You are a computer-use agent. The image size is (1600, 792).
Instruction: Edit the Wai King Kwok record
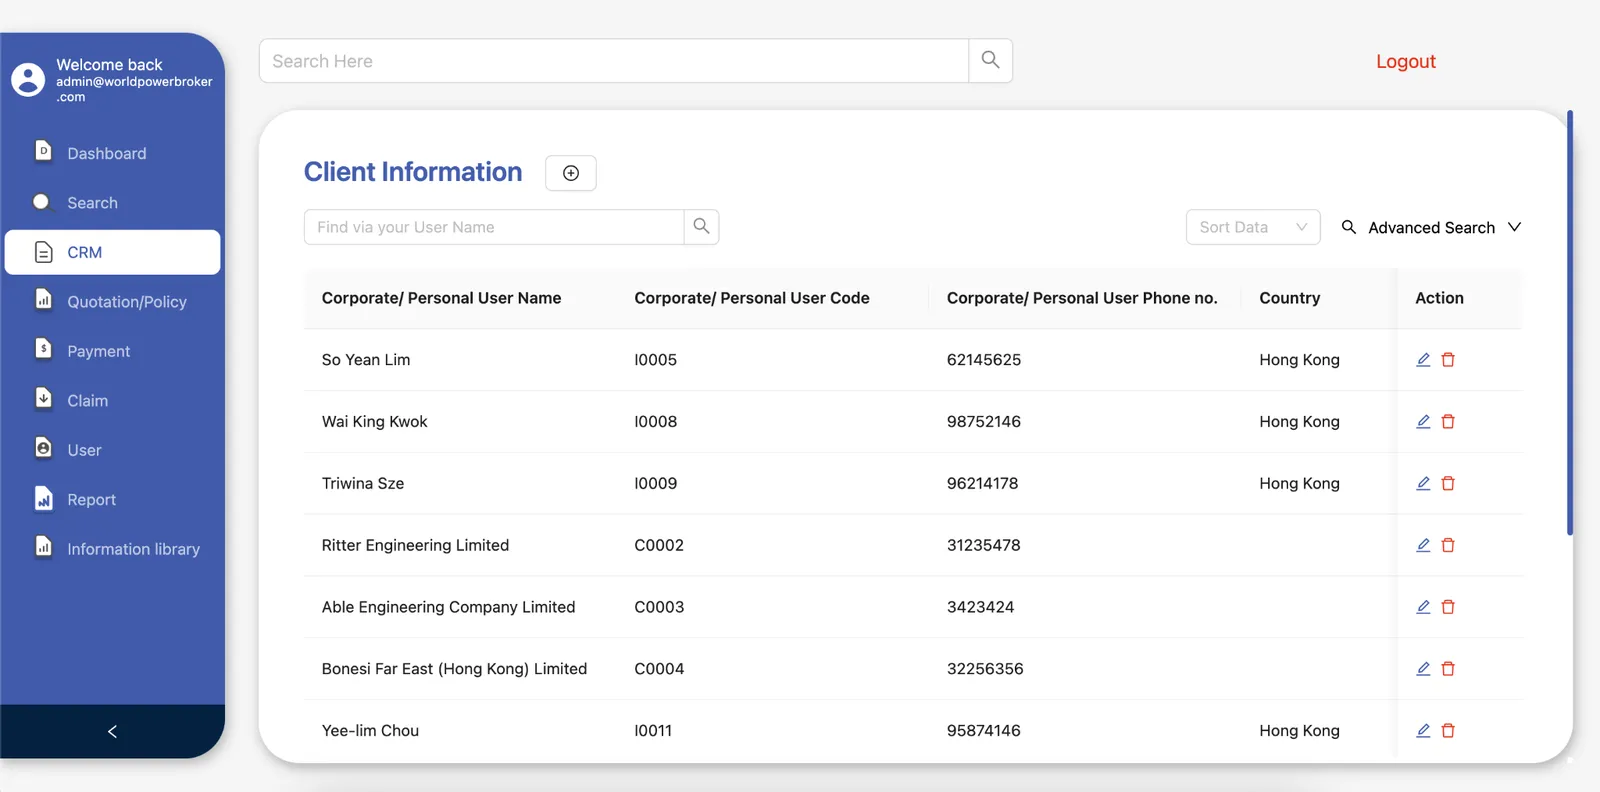click(1423, 422)
